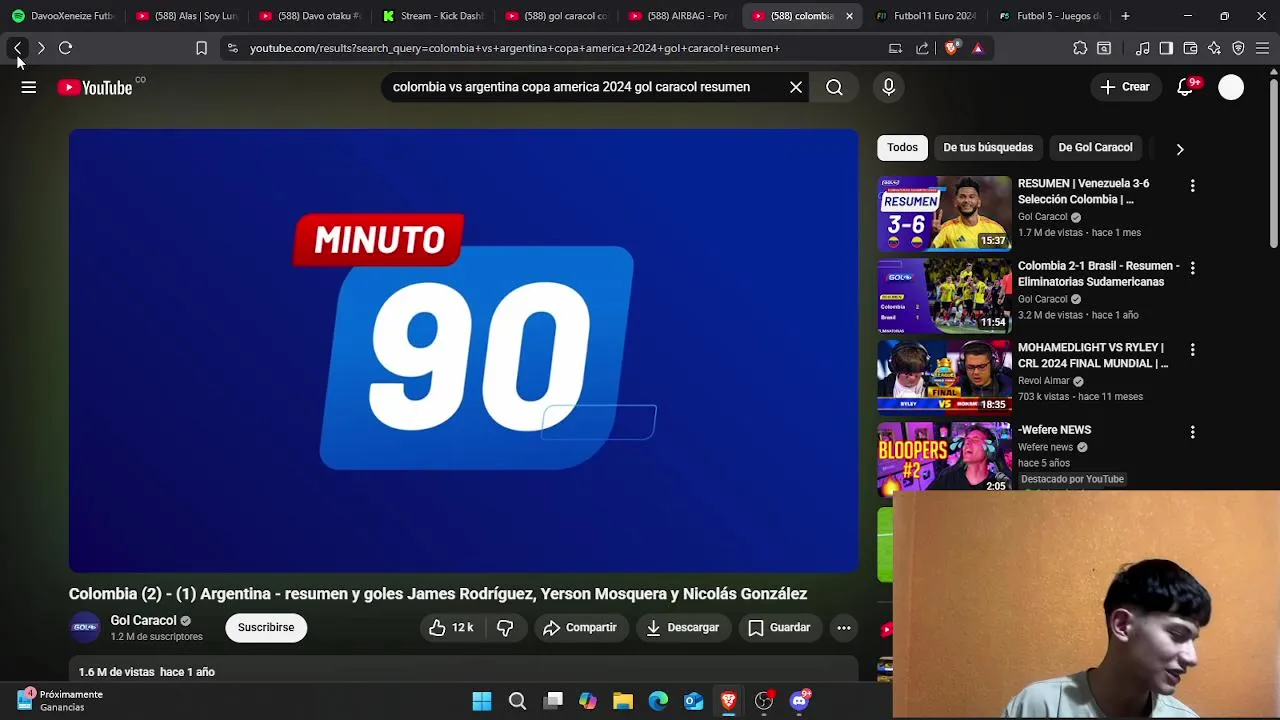
Task: Open a new browser tab
Action: click(1125, 16)
